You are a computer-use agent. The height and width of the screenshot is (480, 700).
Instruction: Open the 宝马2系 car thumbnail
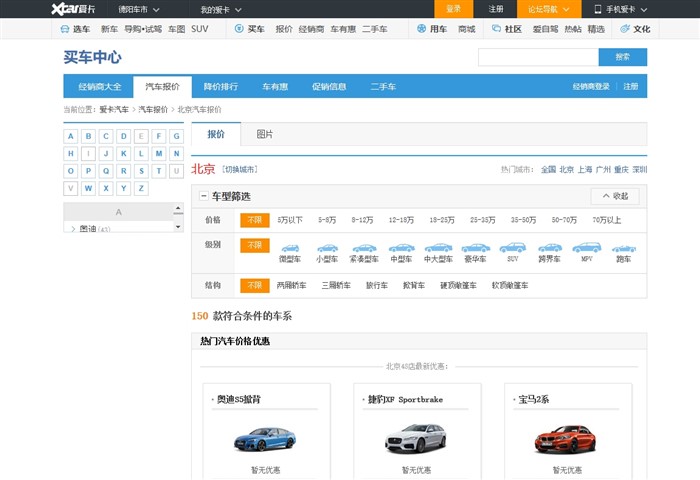566,439
